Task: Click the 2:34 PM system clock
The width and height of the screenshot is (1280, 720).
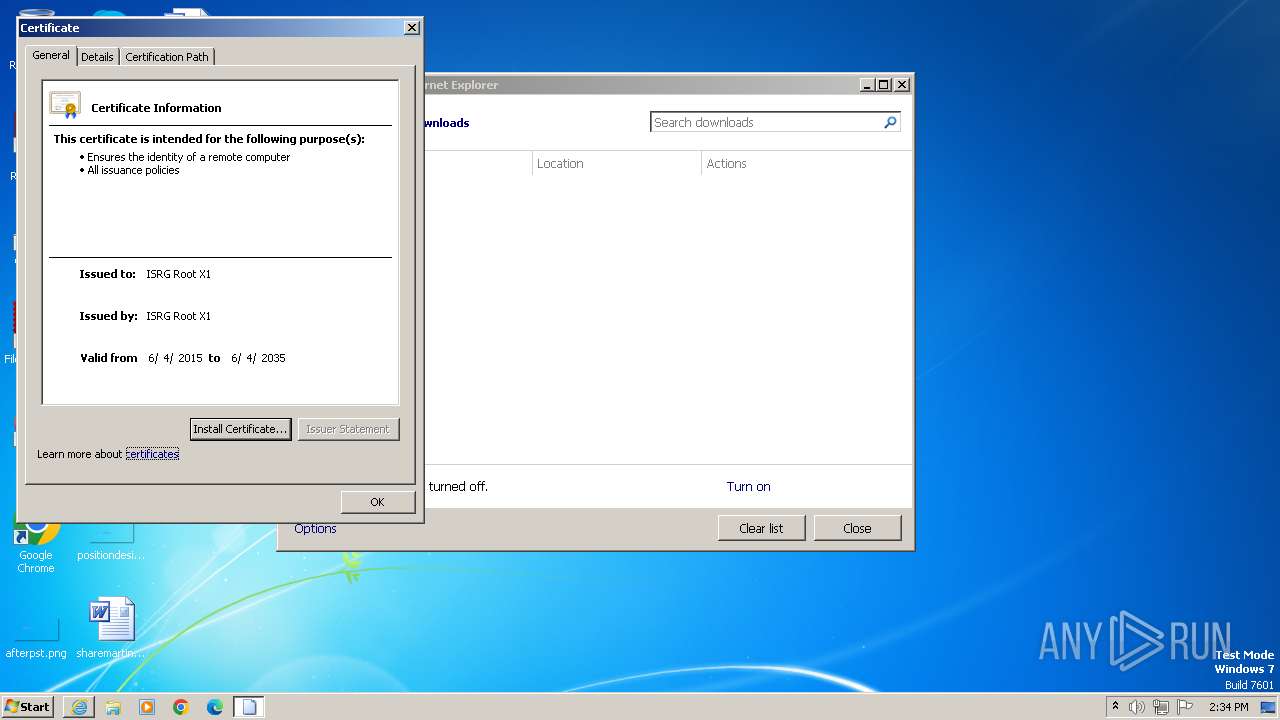Action: 1228,707
